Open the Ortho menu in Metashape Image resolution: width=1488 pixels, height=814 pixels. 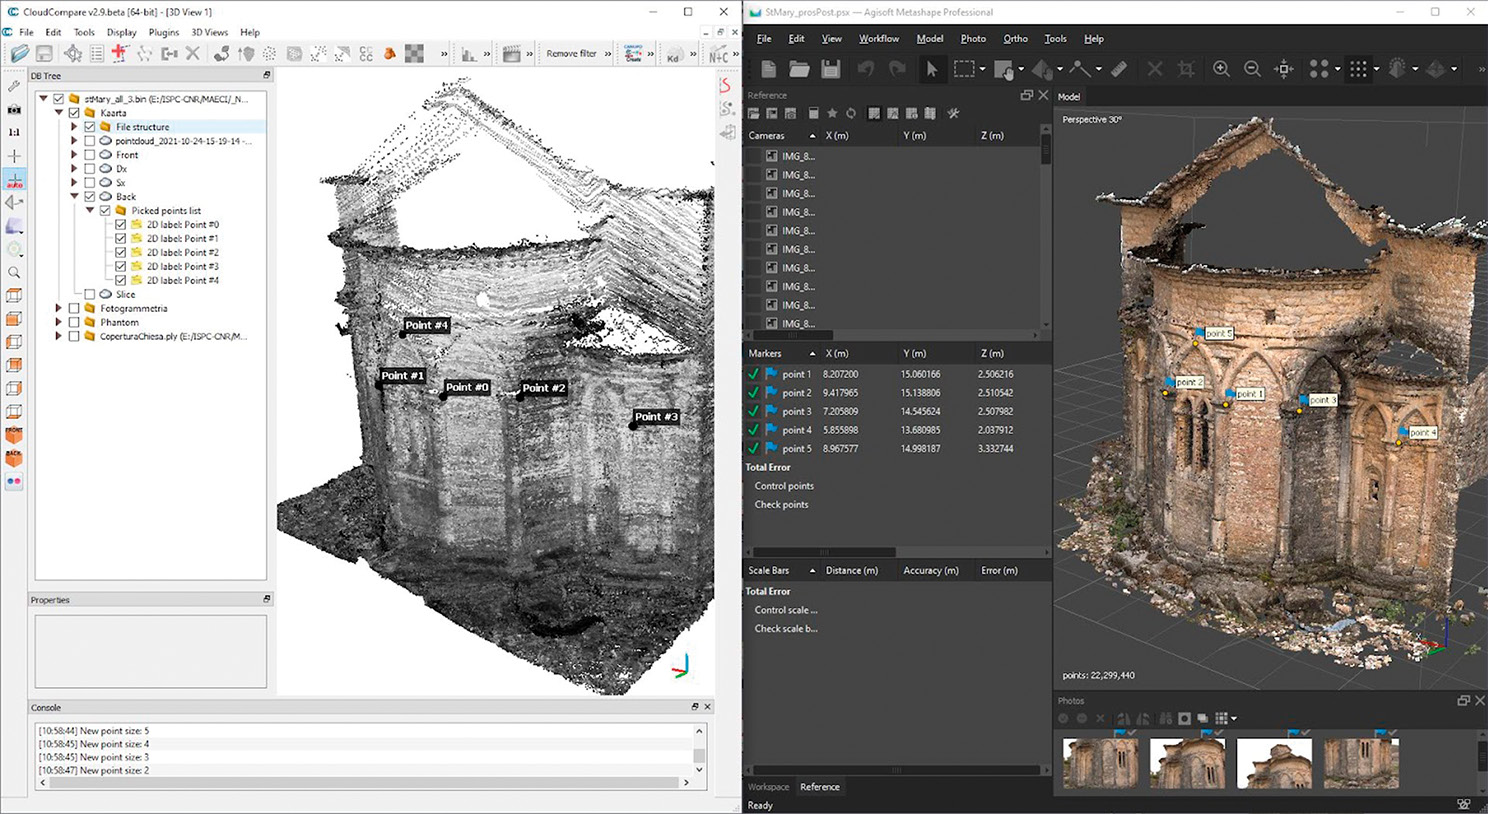[x=1015, y=39]
